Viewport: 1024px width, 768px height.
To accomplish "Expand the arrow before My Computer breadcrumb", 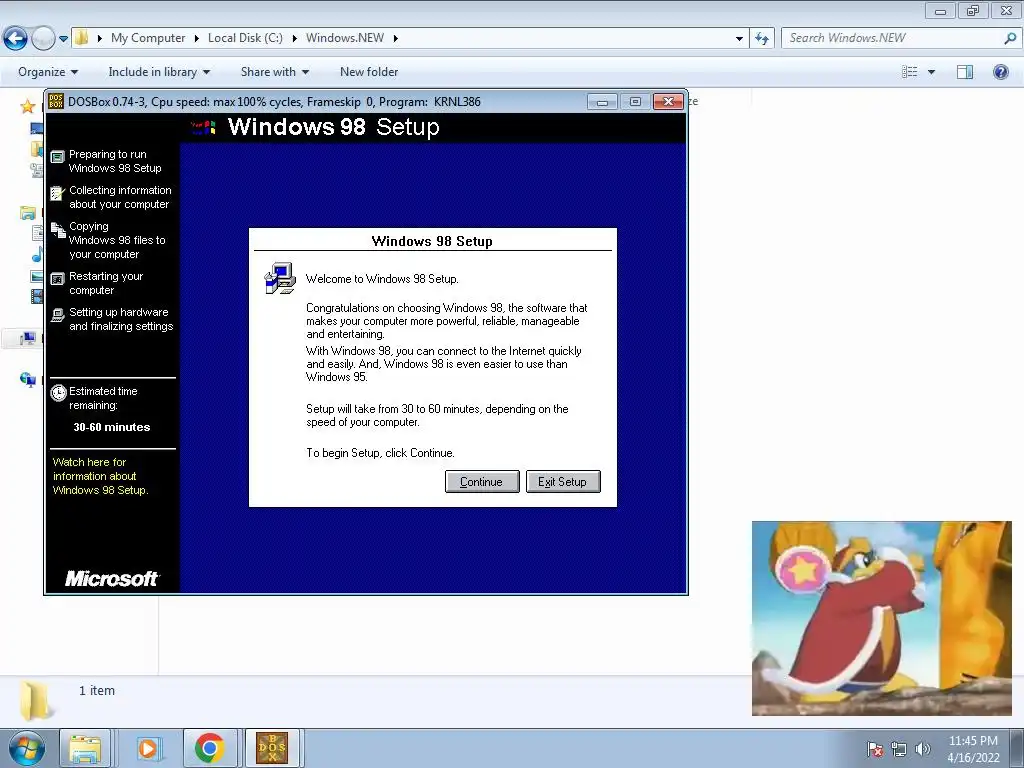I will click(100, 39).
